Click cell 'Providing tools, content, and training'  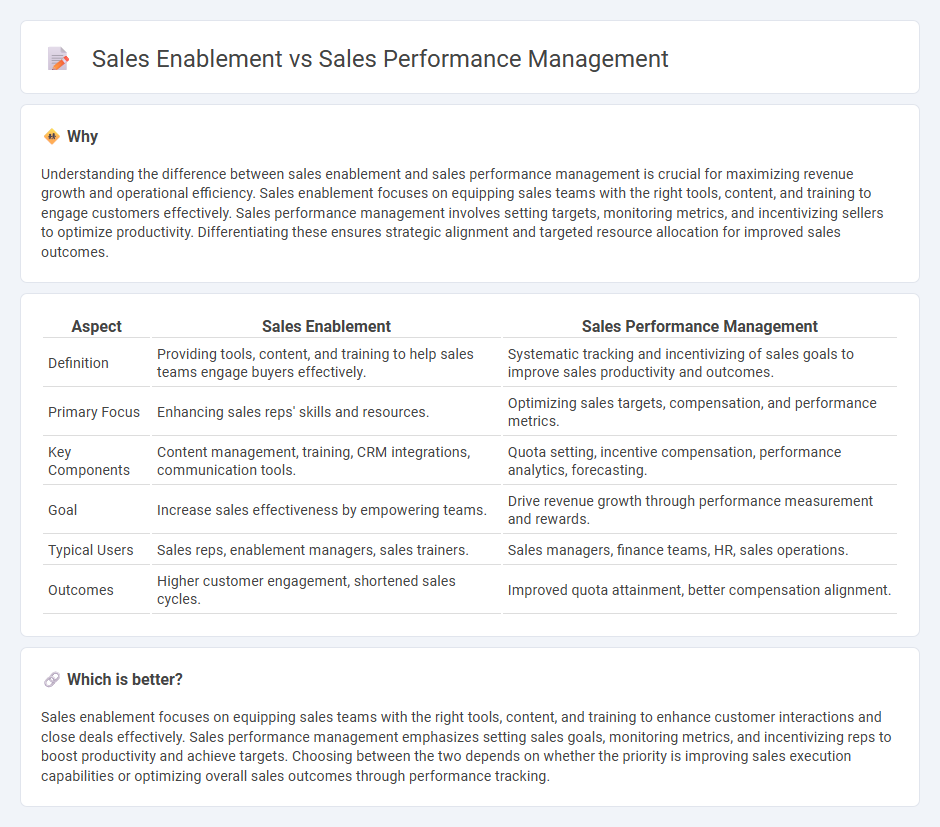click(326, 363)
